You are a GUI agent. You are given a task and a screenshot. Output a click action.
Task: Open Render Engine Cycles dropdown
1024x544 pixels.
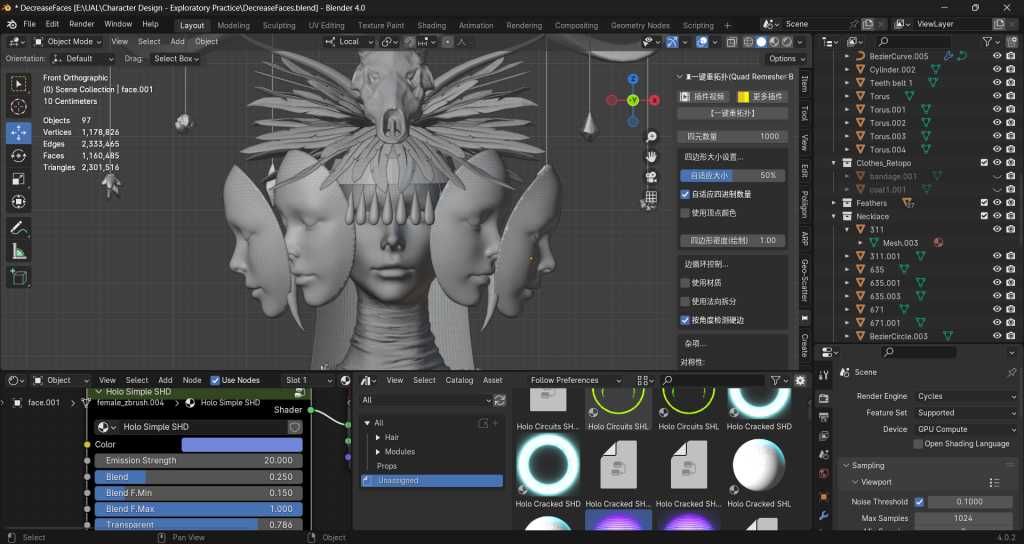pyautogui.click(x=965, y=396)
